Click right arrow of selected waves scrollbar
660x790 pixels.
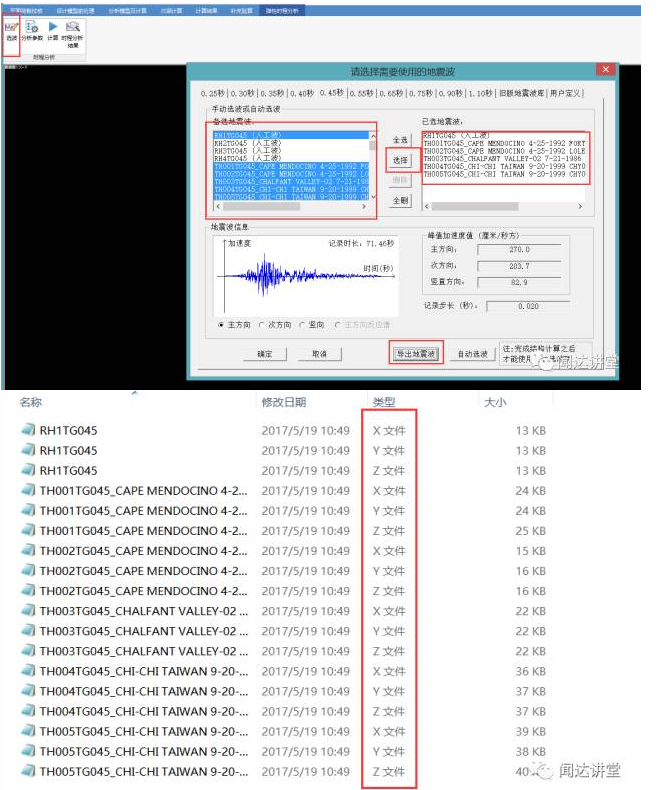580,206
